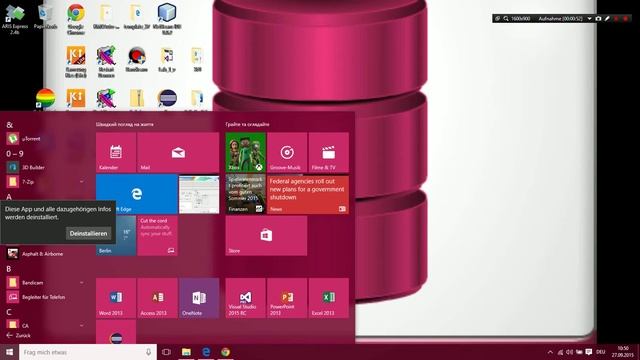This screenshot has height=360, width=640.
Task: Click the microphone icon in the search box
Action: click(x=148, y=352)
